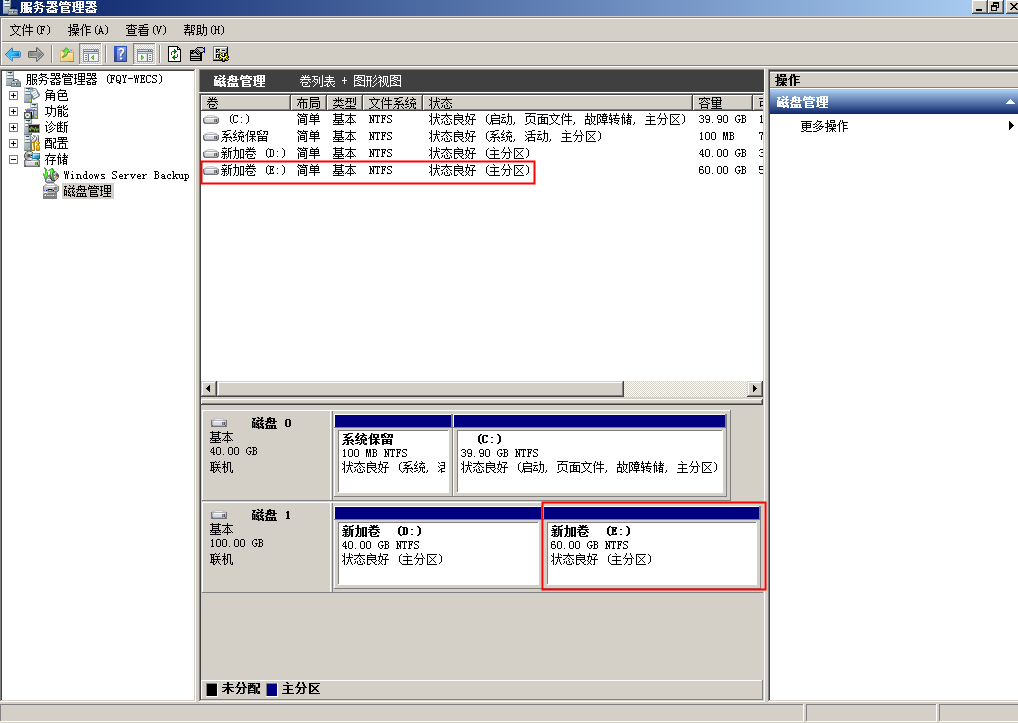Click the Back arrow in the toolbar
This screenshot has height=723, width=1018.
pos(13,54)
